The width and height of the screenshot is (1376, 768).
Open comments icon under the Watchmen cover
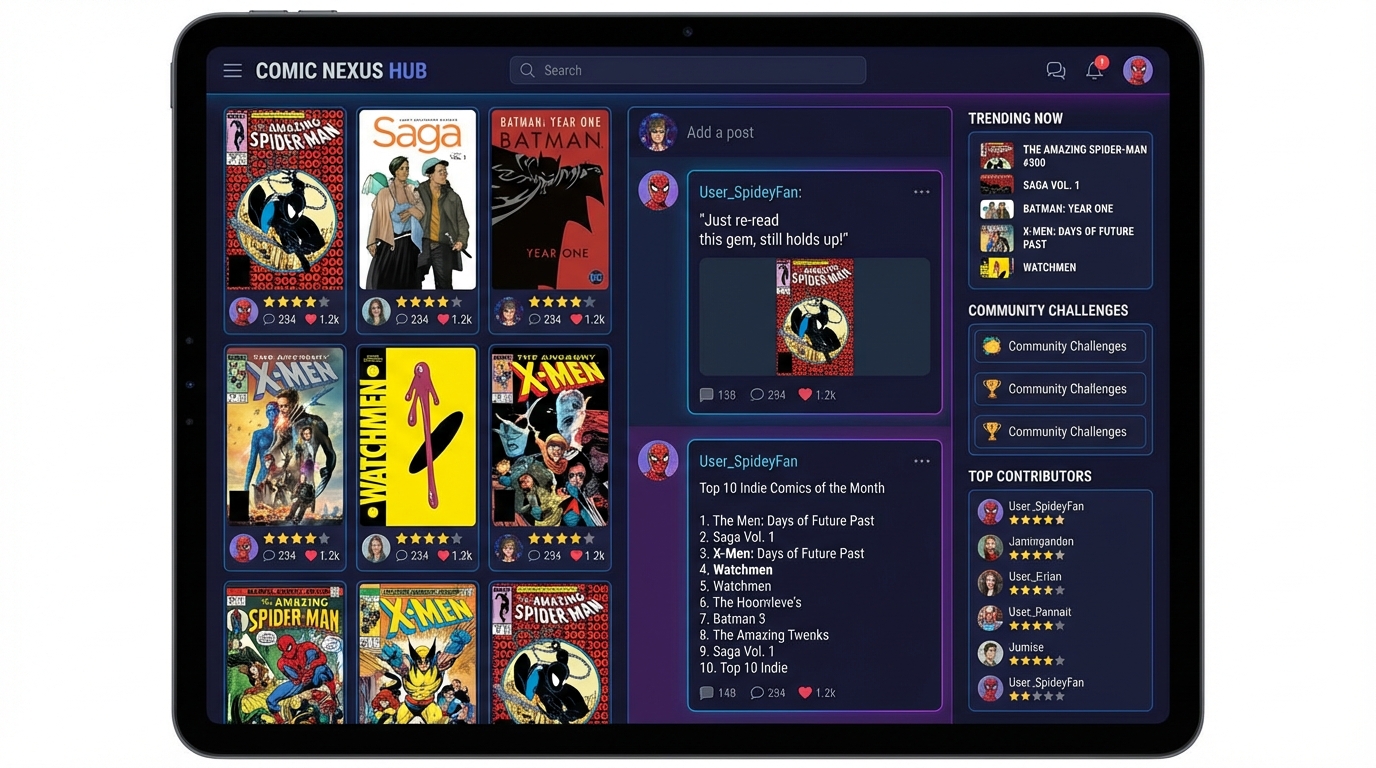tap(401, 556)
